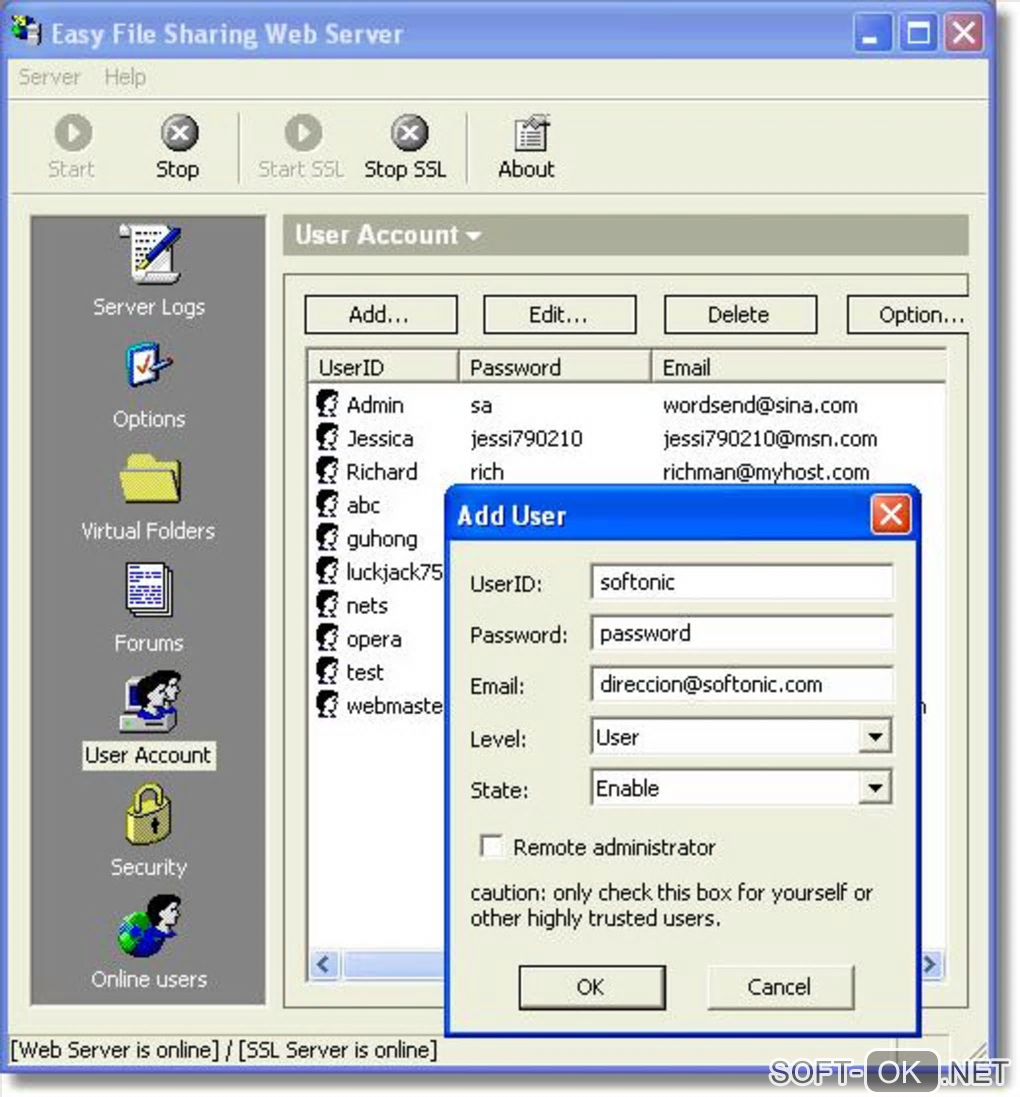The width and height of the screenshot is (1020, 1097).
Task: Click the user icon beside guhong
Action: pos(327,537)
